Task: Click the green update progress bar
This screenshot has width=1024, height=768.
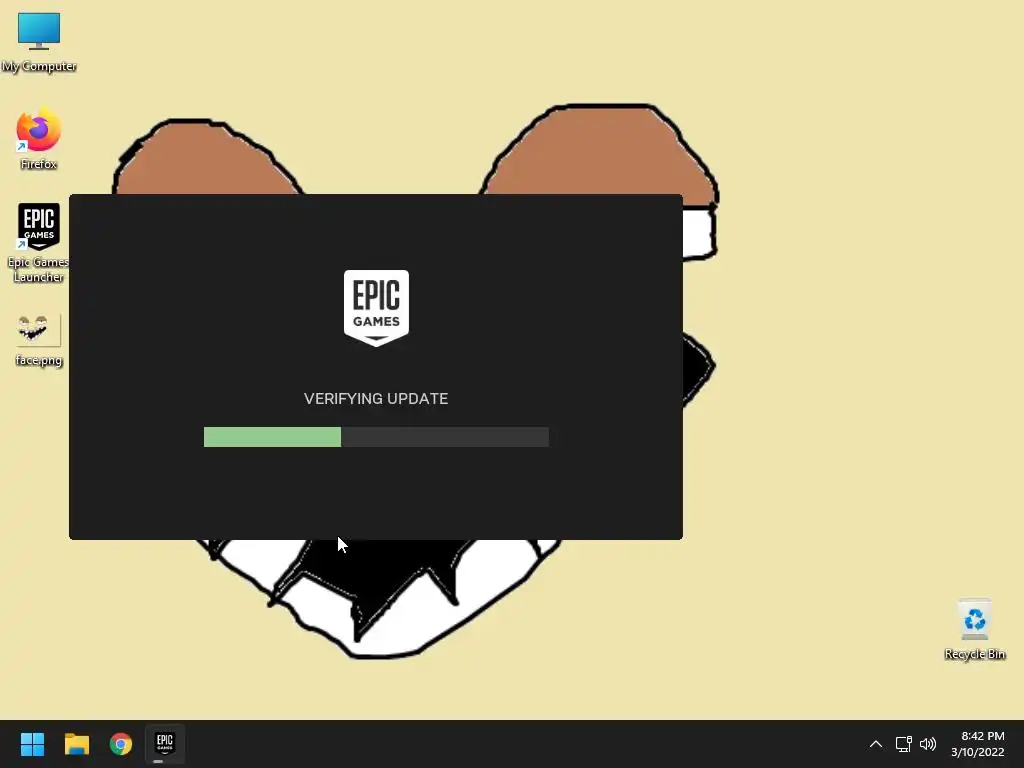Action: pos(376,437)
